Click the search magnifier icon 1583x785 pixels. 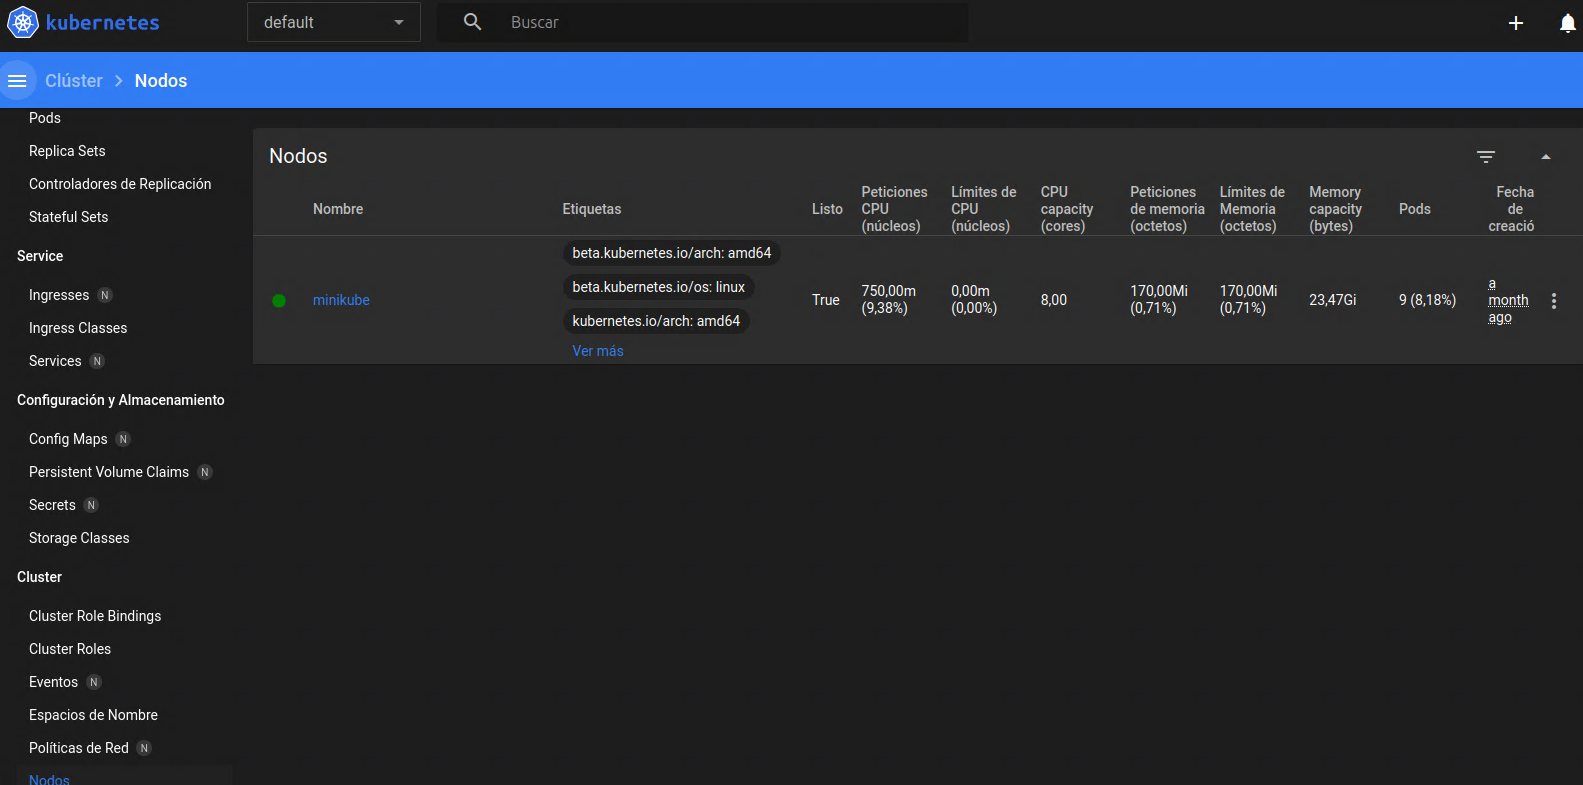click(473, 22)
